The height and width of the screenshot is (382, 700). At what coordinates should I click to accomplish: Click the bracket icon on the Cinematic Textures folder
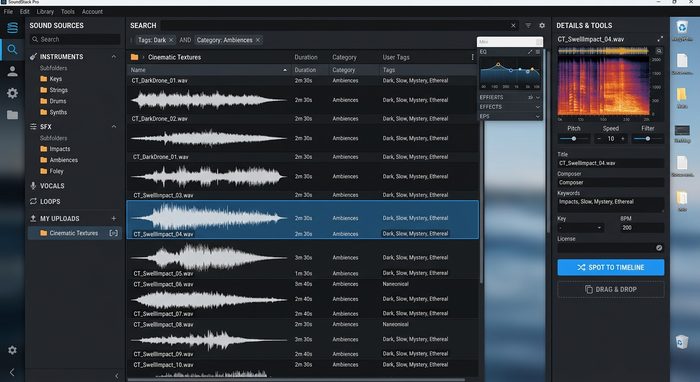(114, 233)
